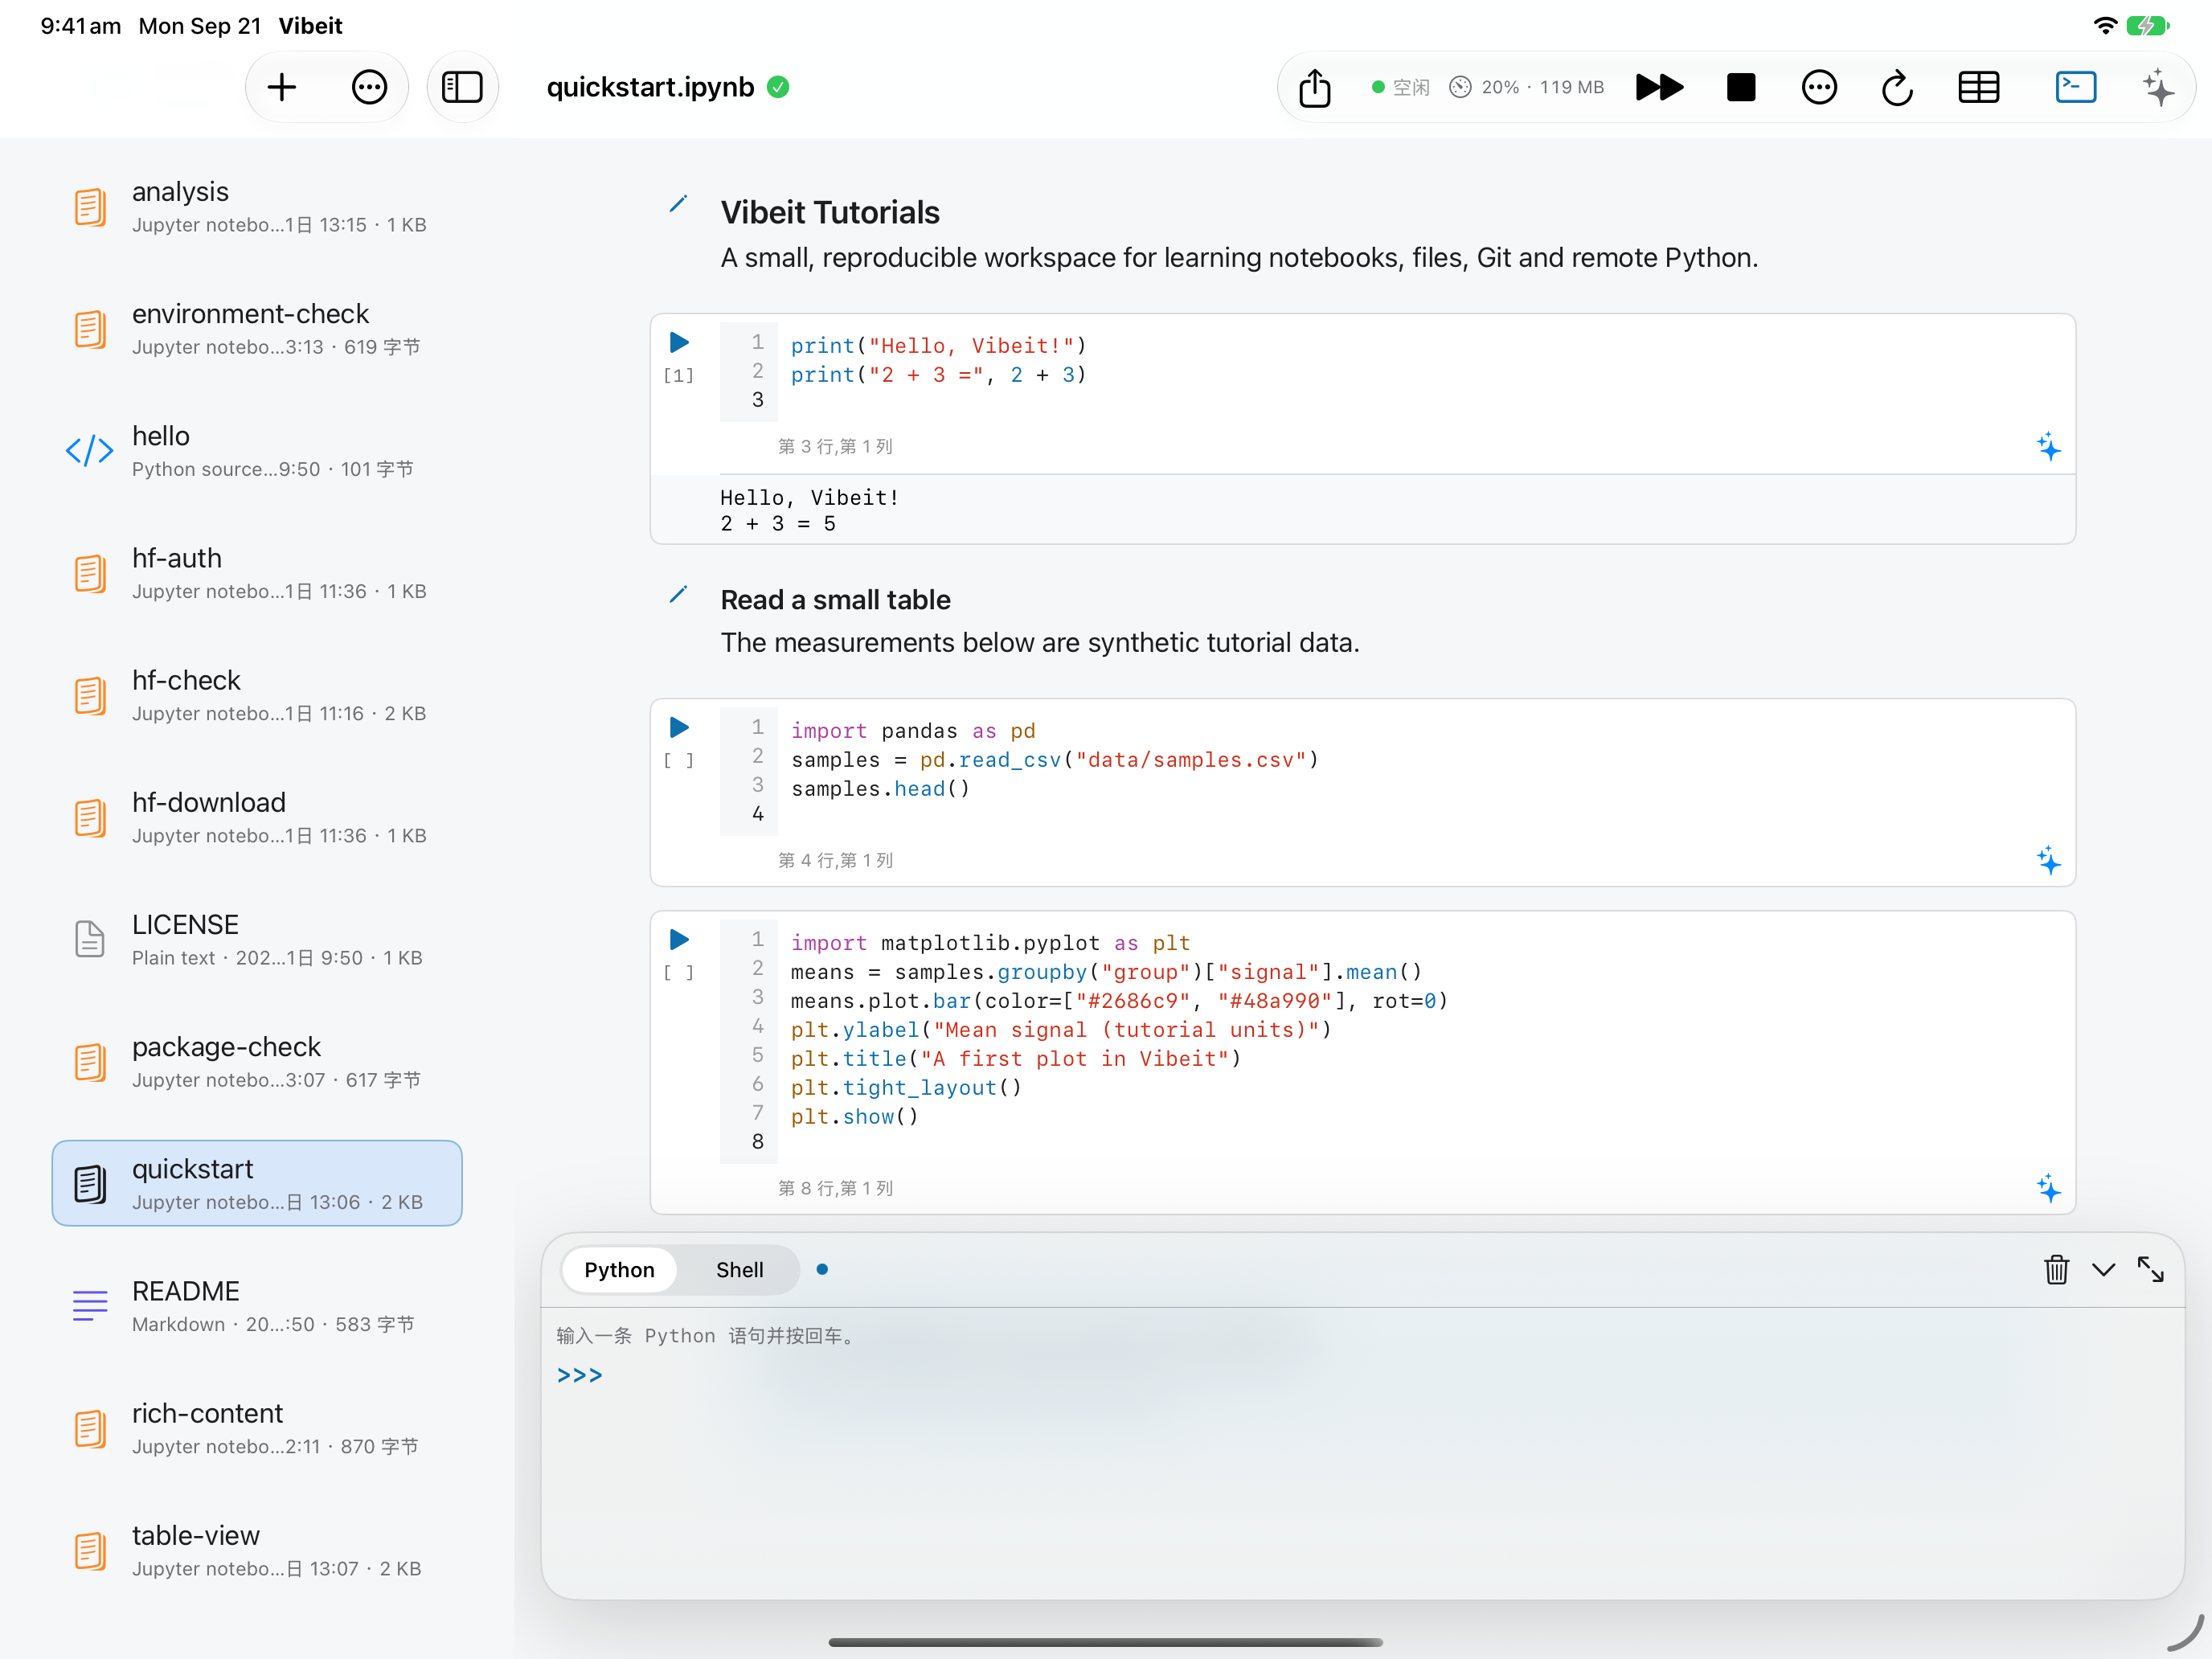Place cursor in the samples.head() code line
Screen dimensions: 2212x1659
pos(880,789)
